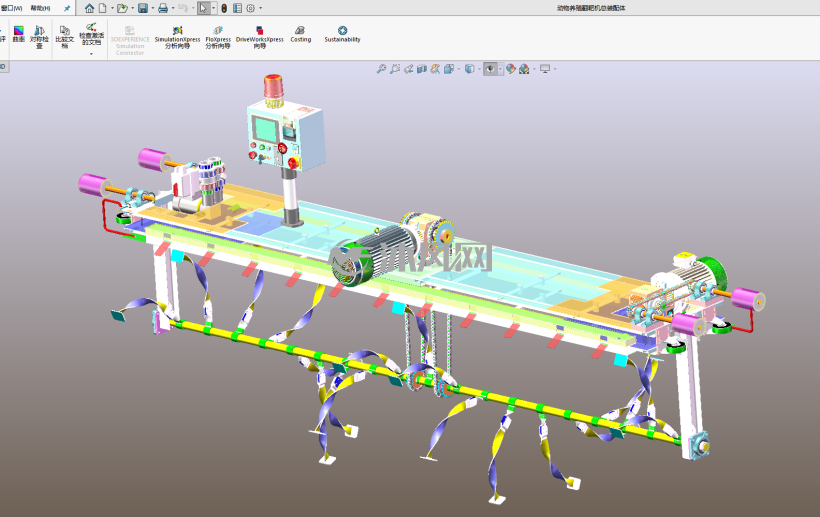Expand the View Orientation dropdown arrow
Viewport: 820px width, 517px height.
click(459, 69)
